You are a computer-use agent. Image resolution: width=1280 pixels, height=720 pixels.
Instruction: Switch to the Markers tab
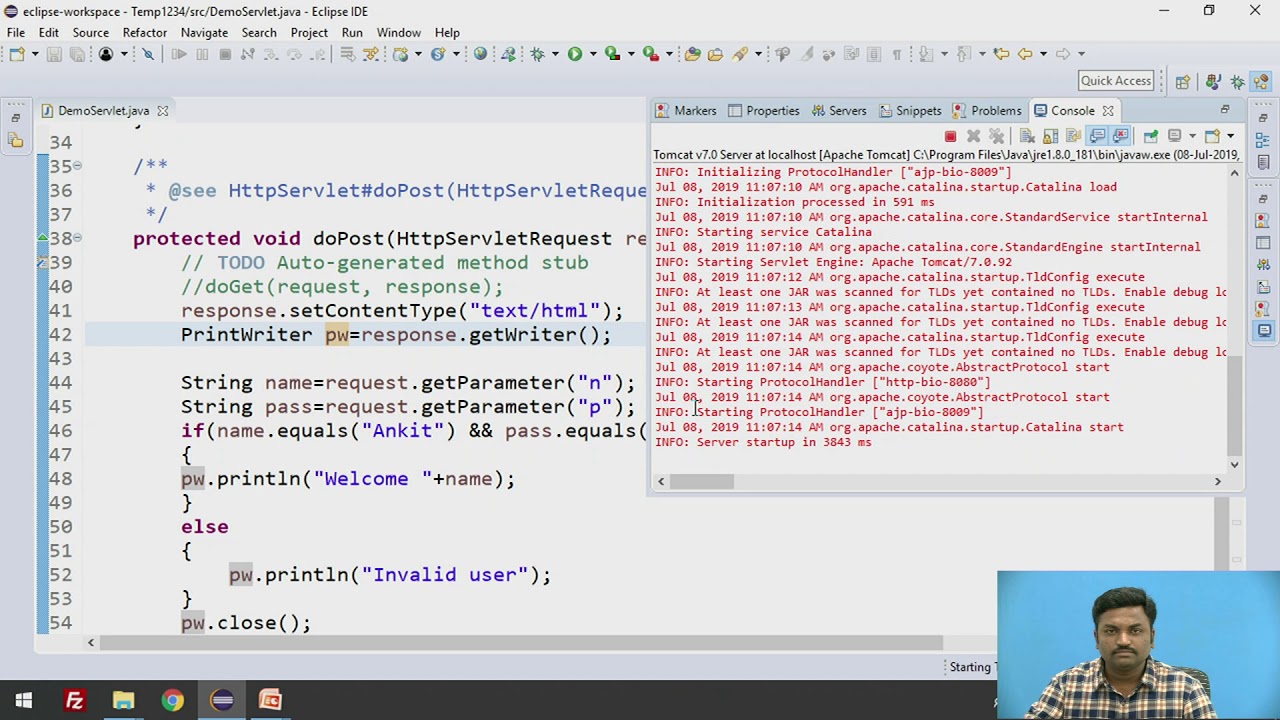click(686, 110)
